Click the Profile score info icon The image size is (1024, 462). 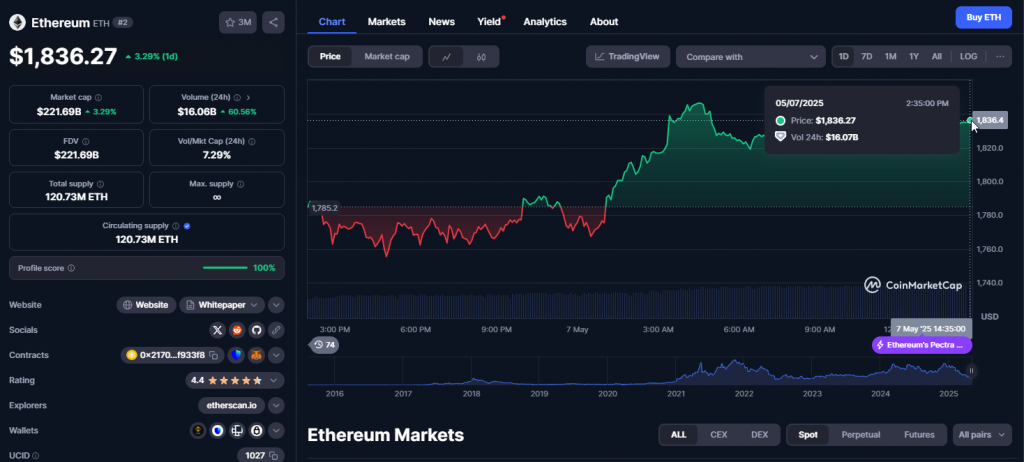[71, 268]
